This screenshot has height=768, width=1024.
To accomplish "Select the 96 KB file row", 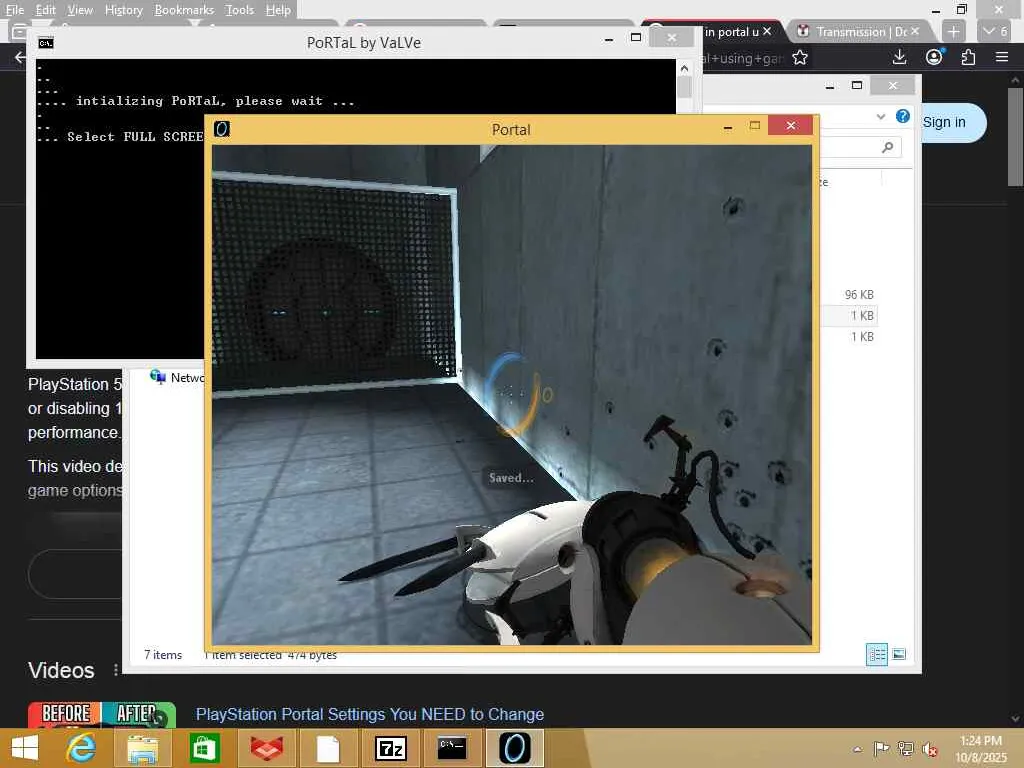I will [849, 295].
